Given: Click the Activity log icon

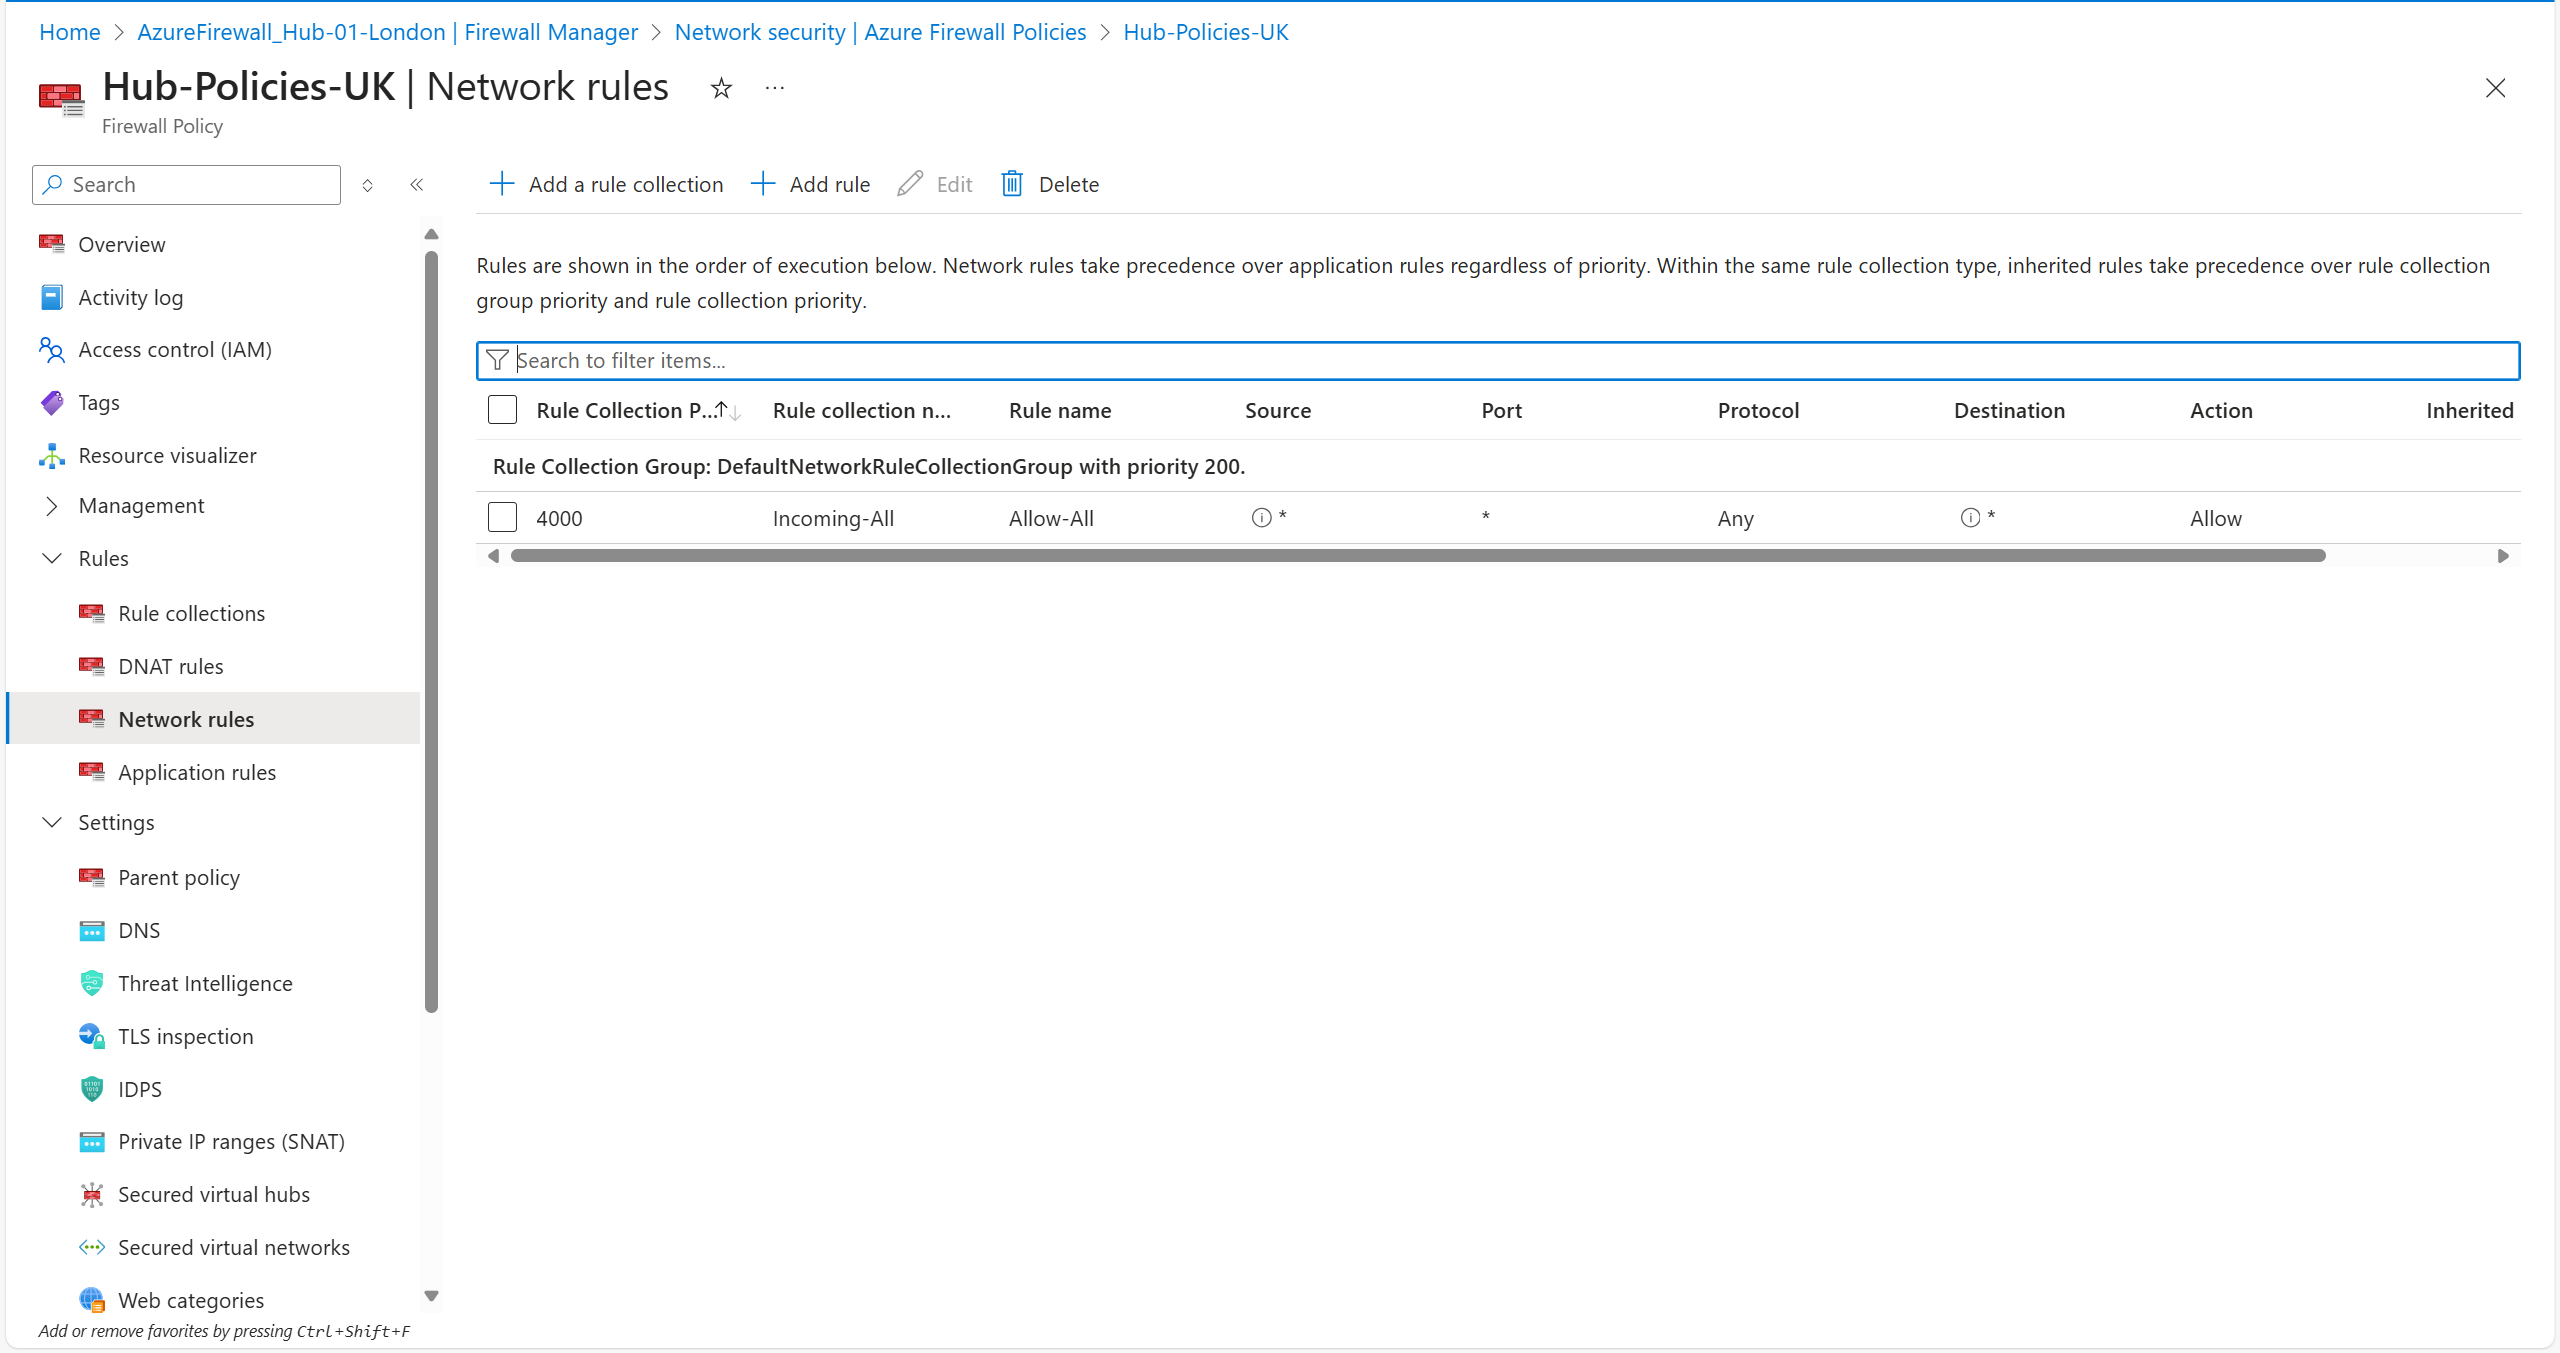Looking at the screenshot, I should (x=52, y=297).
